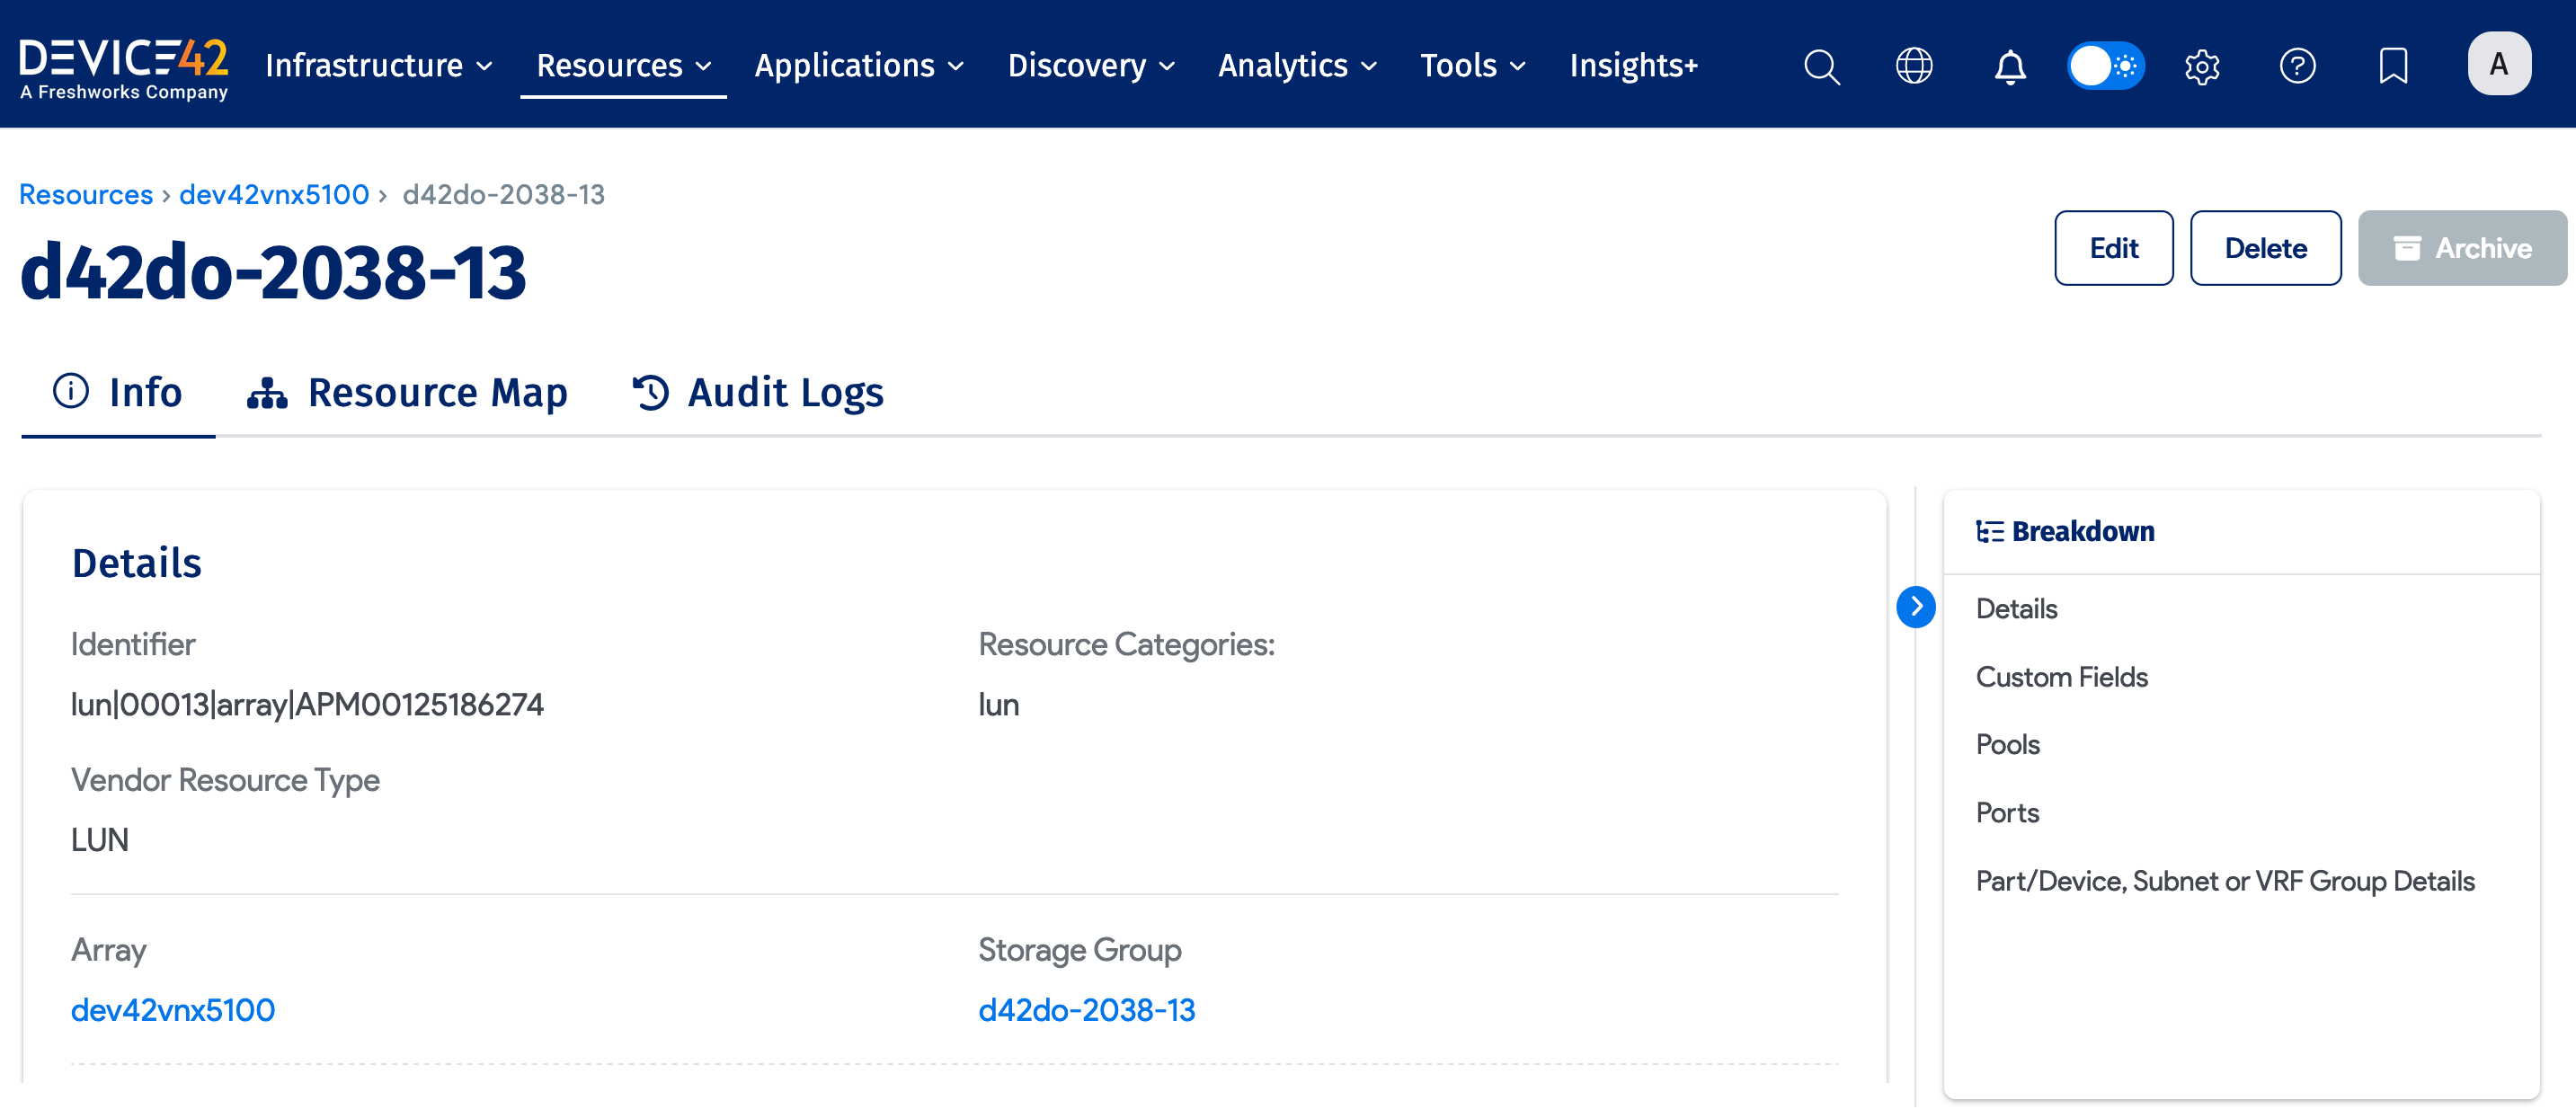Open the settings gear
The image size is (2576, 1118).
[2202, 66]
